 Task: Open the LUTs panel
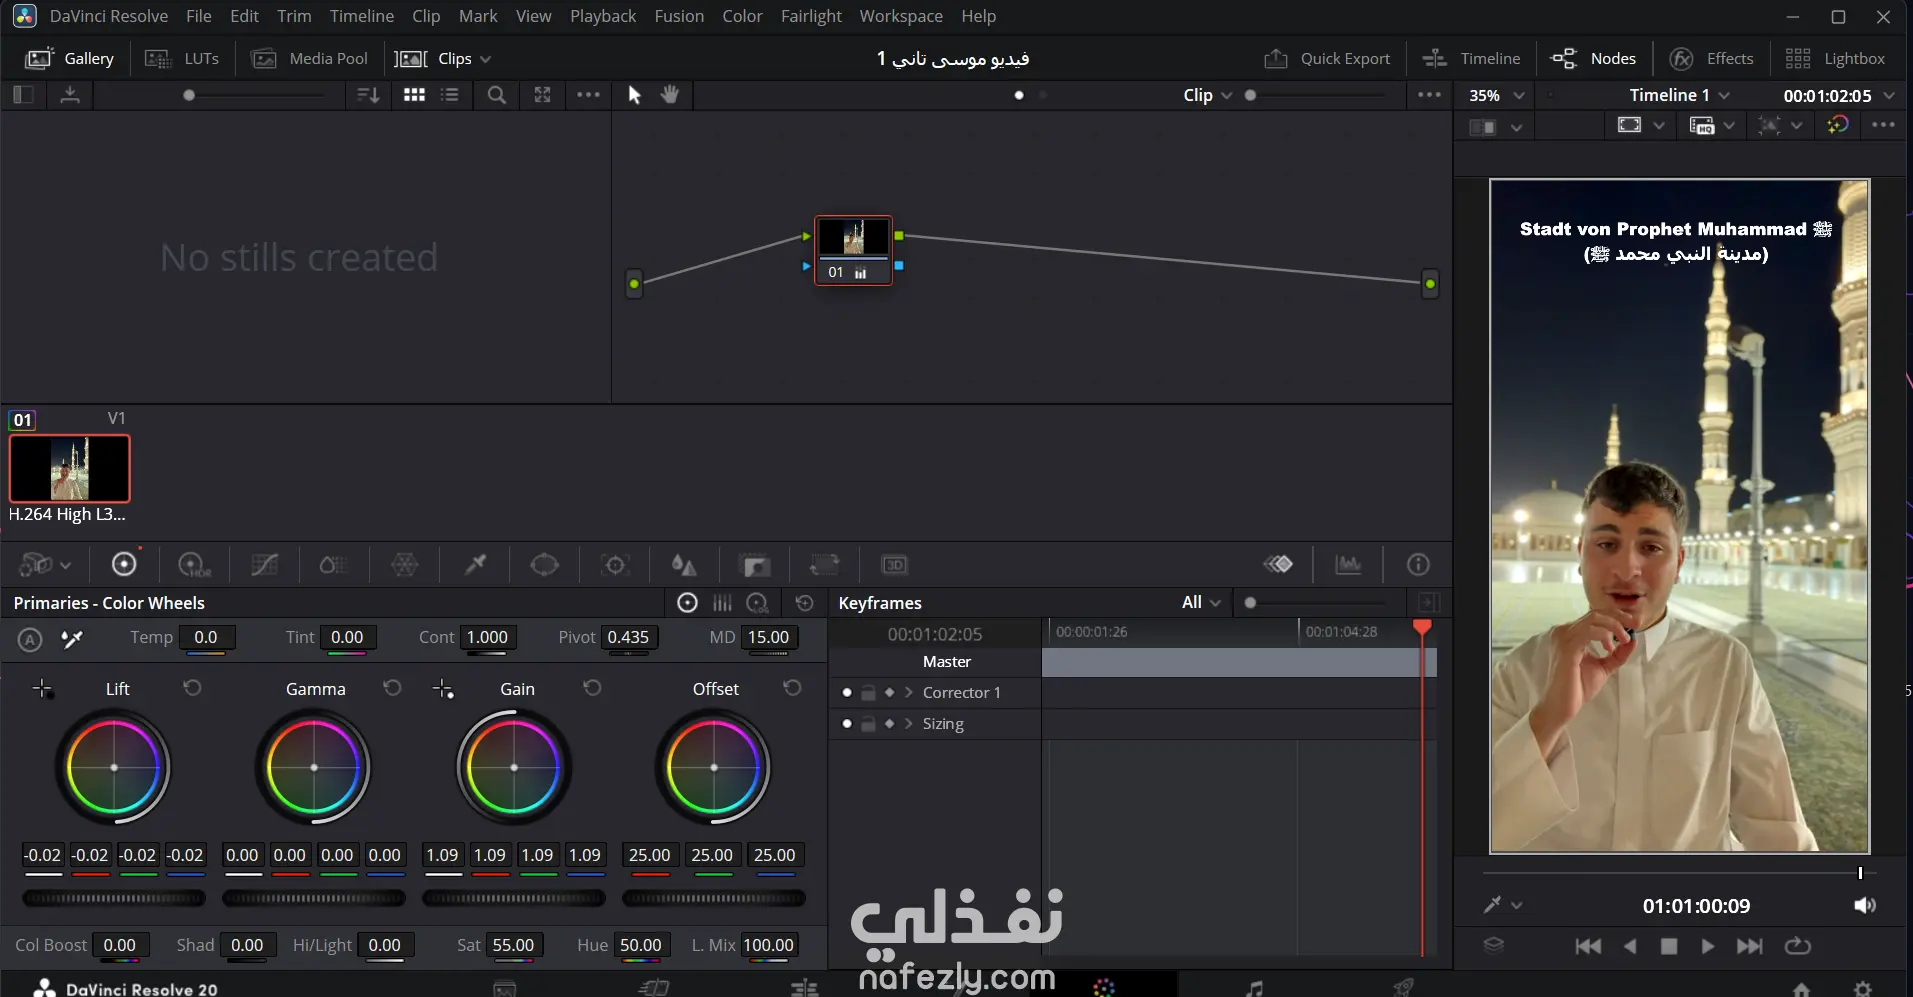pyautogui.click(x=182, y=59)
